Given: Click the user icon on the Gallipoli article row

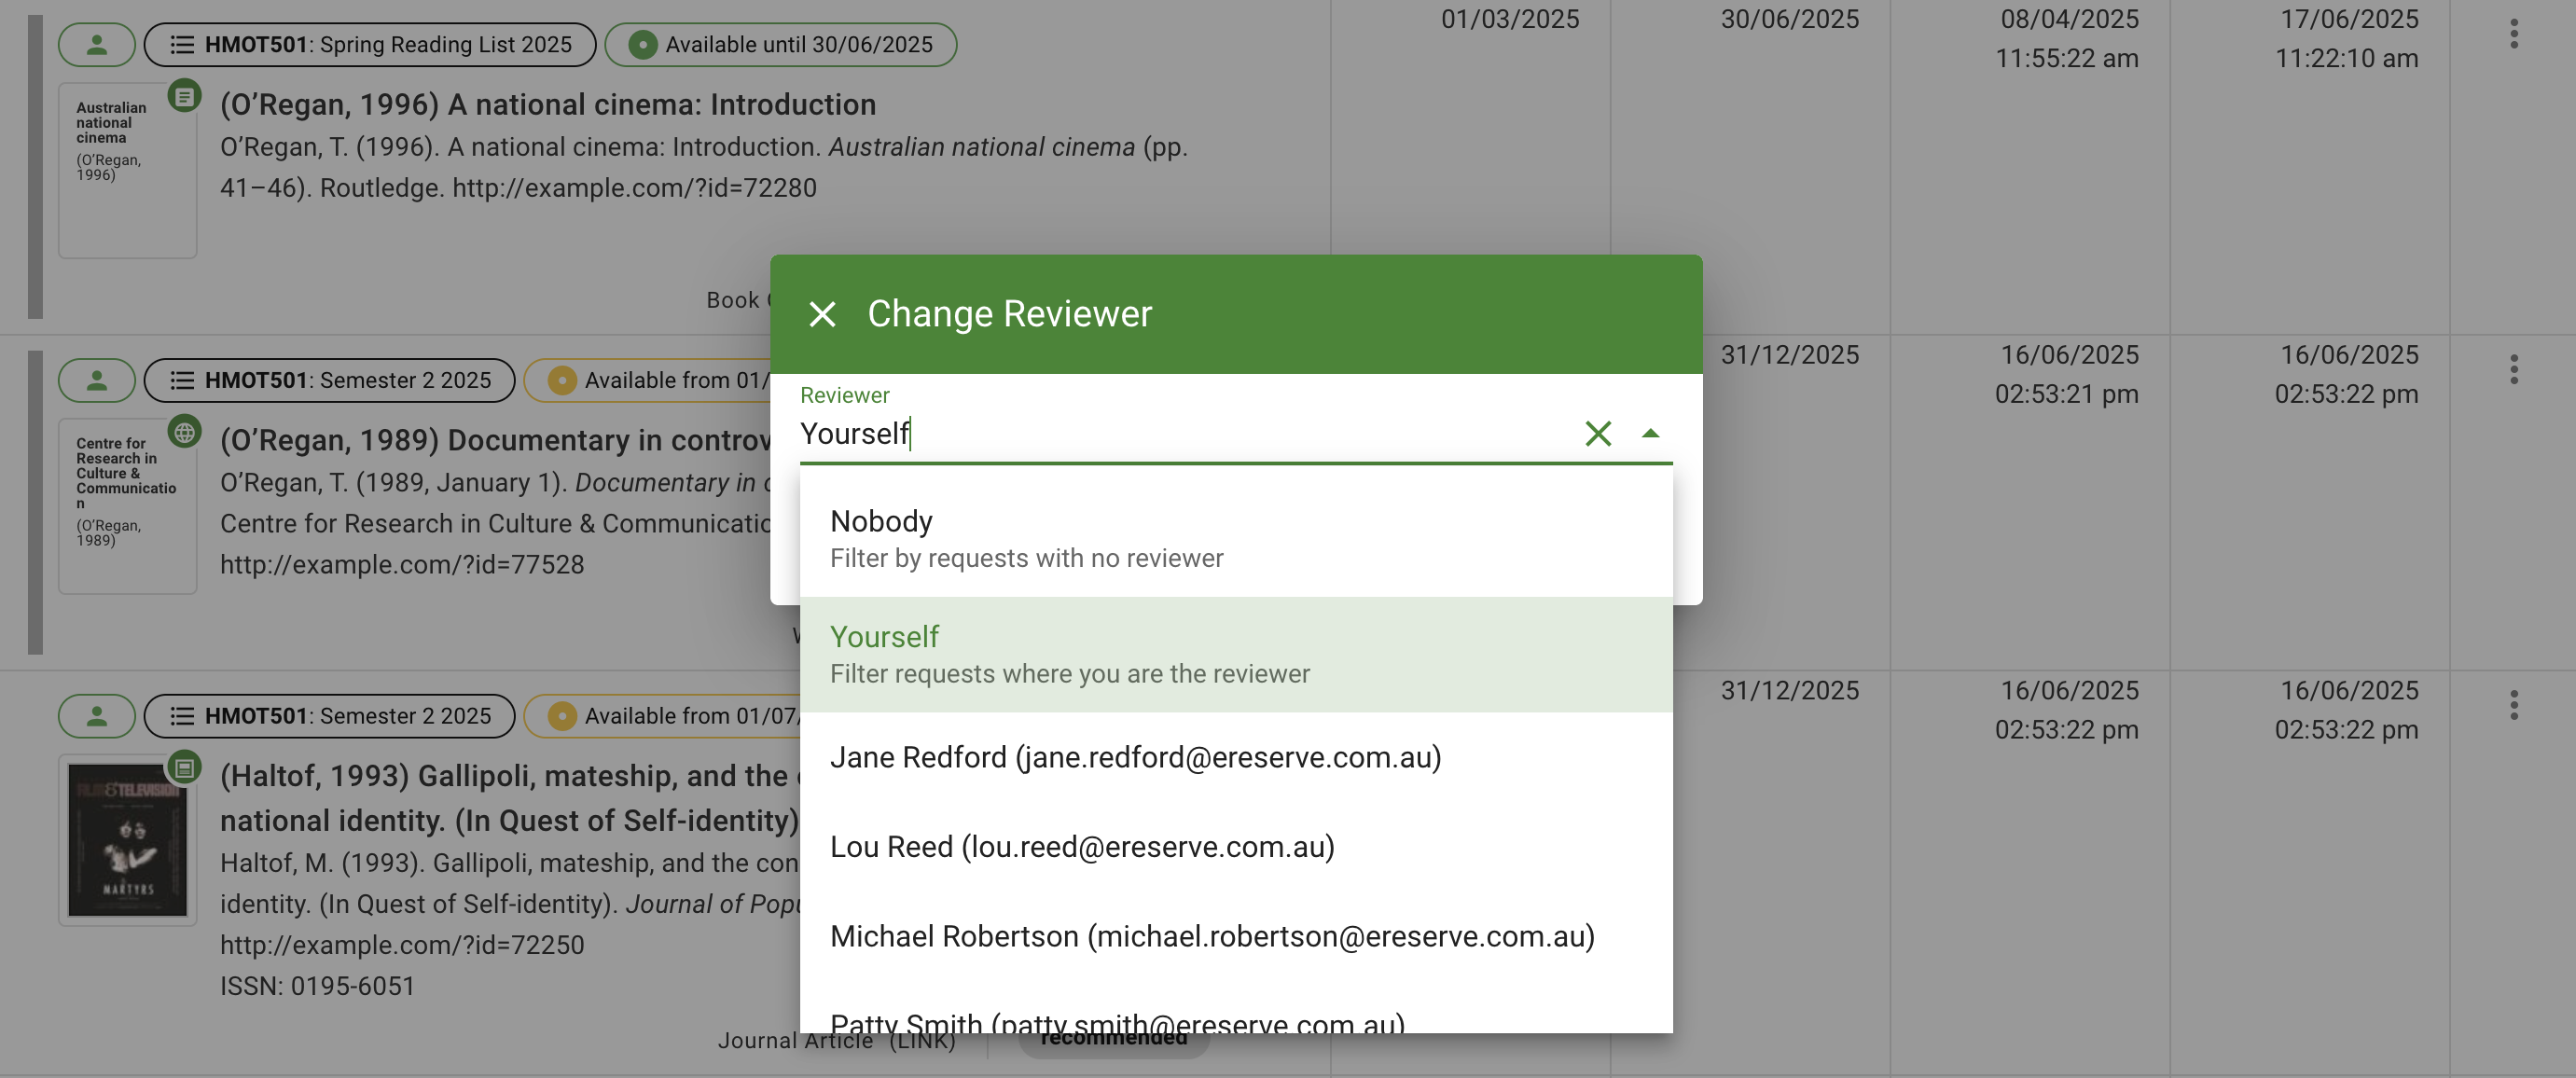Looking at the screenshot, I should (x=96, y=716).
